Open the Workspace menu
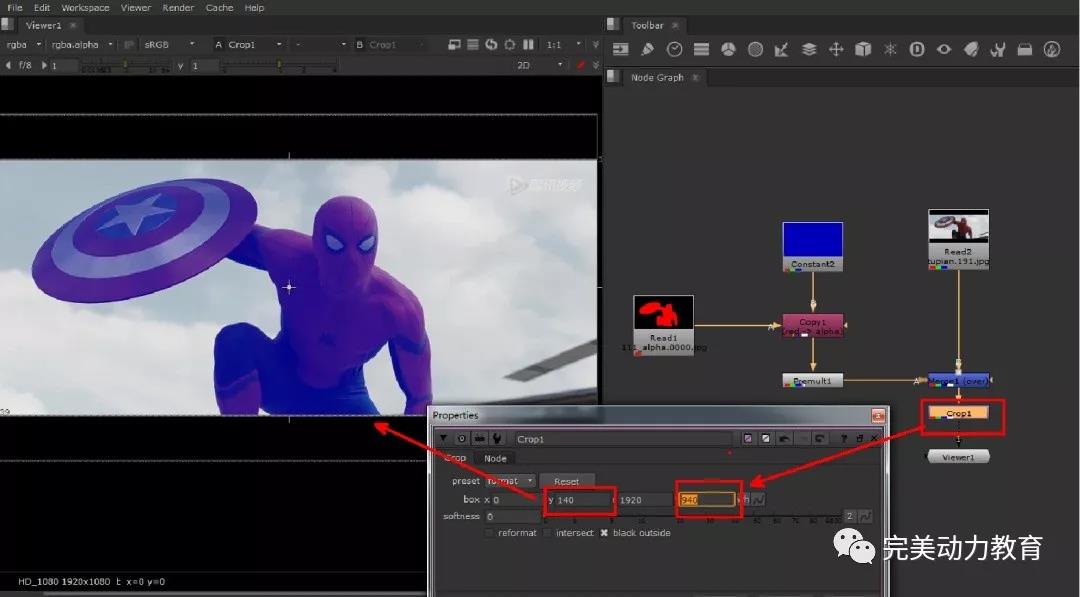The image size is (1080, 597). tap(85, 8)
